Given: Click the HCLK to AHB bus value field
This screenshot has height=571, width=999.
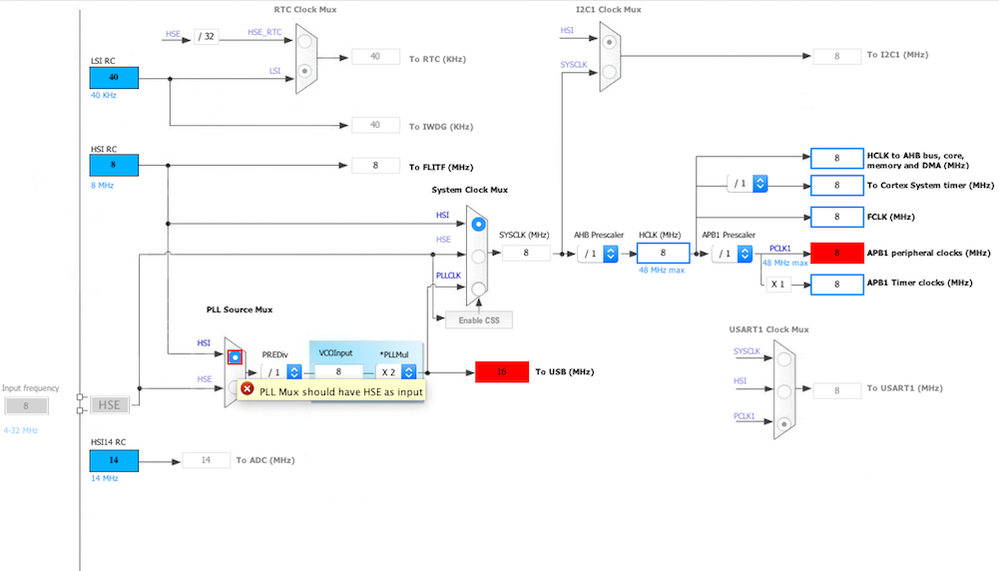Looking at the screenshot, I should (837, 158).
